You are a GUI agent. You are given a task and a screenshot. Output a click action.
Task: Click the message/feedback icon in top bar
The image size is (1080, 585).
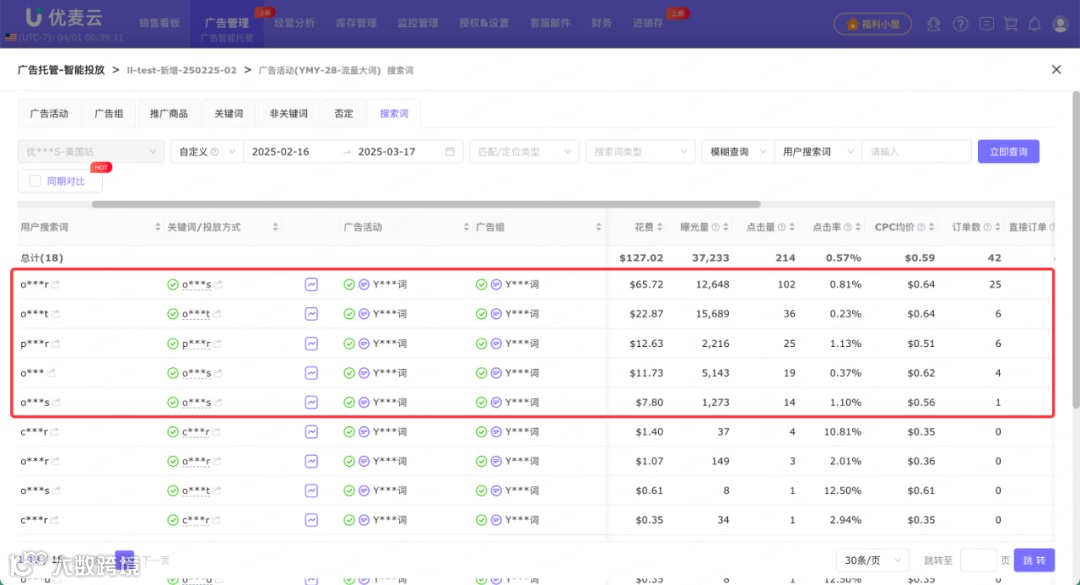click(x=986, y=23)
